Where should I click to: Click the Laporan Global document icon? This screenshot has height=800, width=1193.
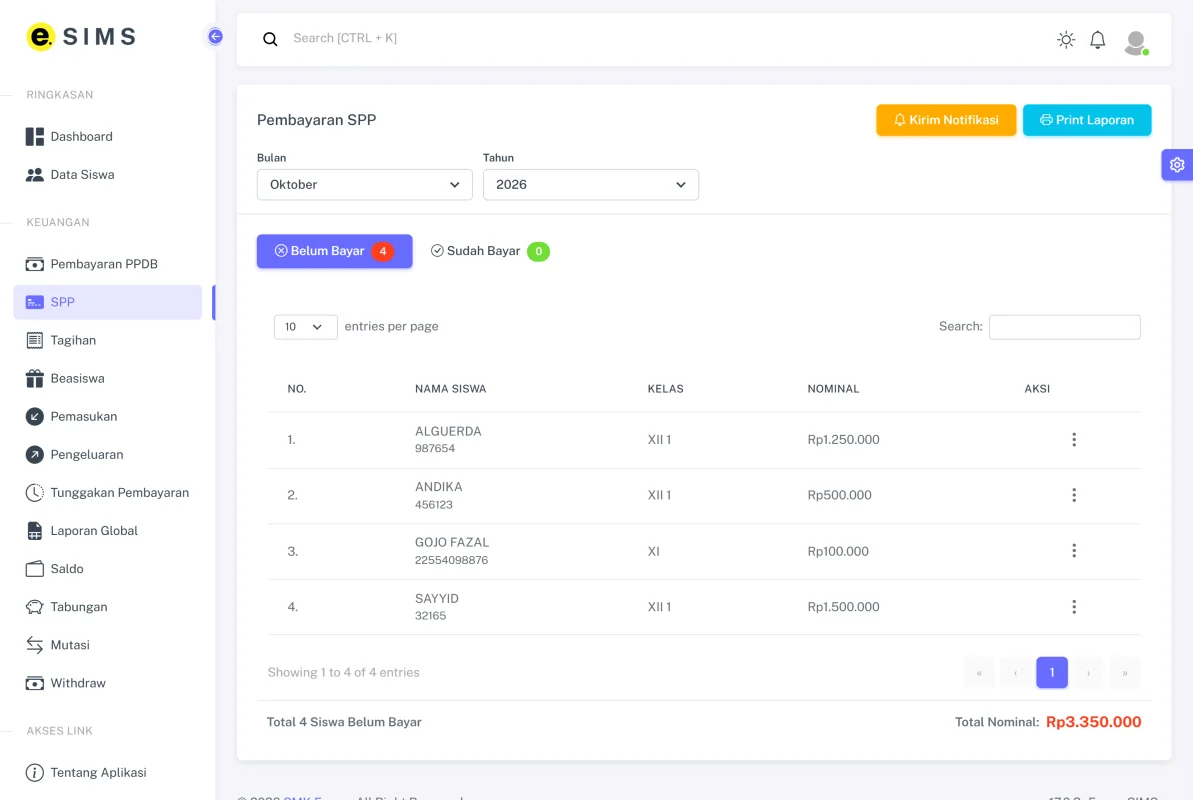tap(34, 531)
